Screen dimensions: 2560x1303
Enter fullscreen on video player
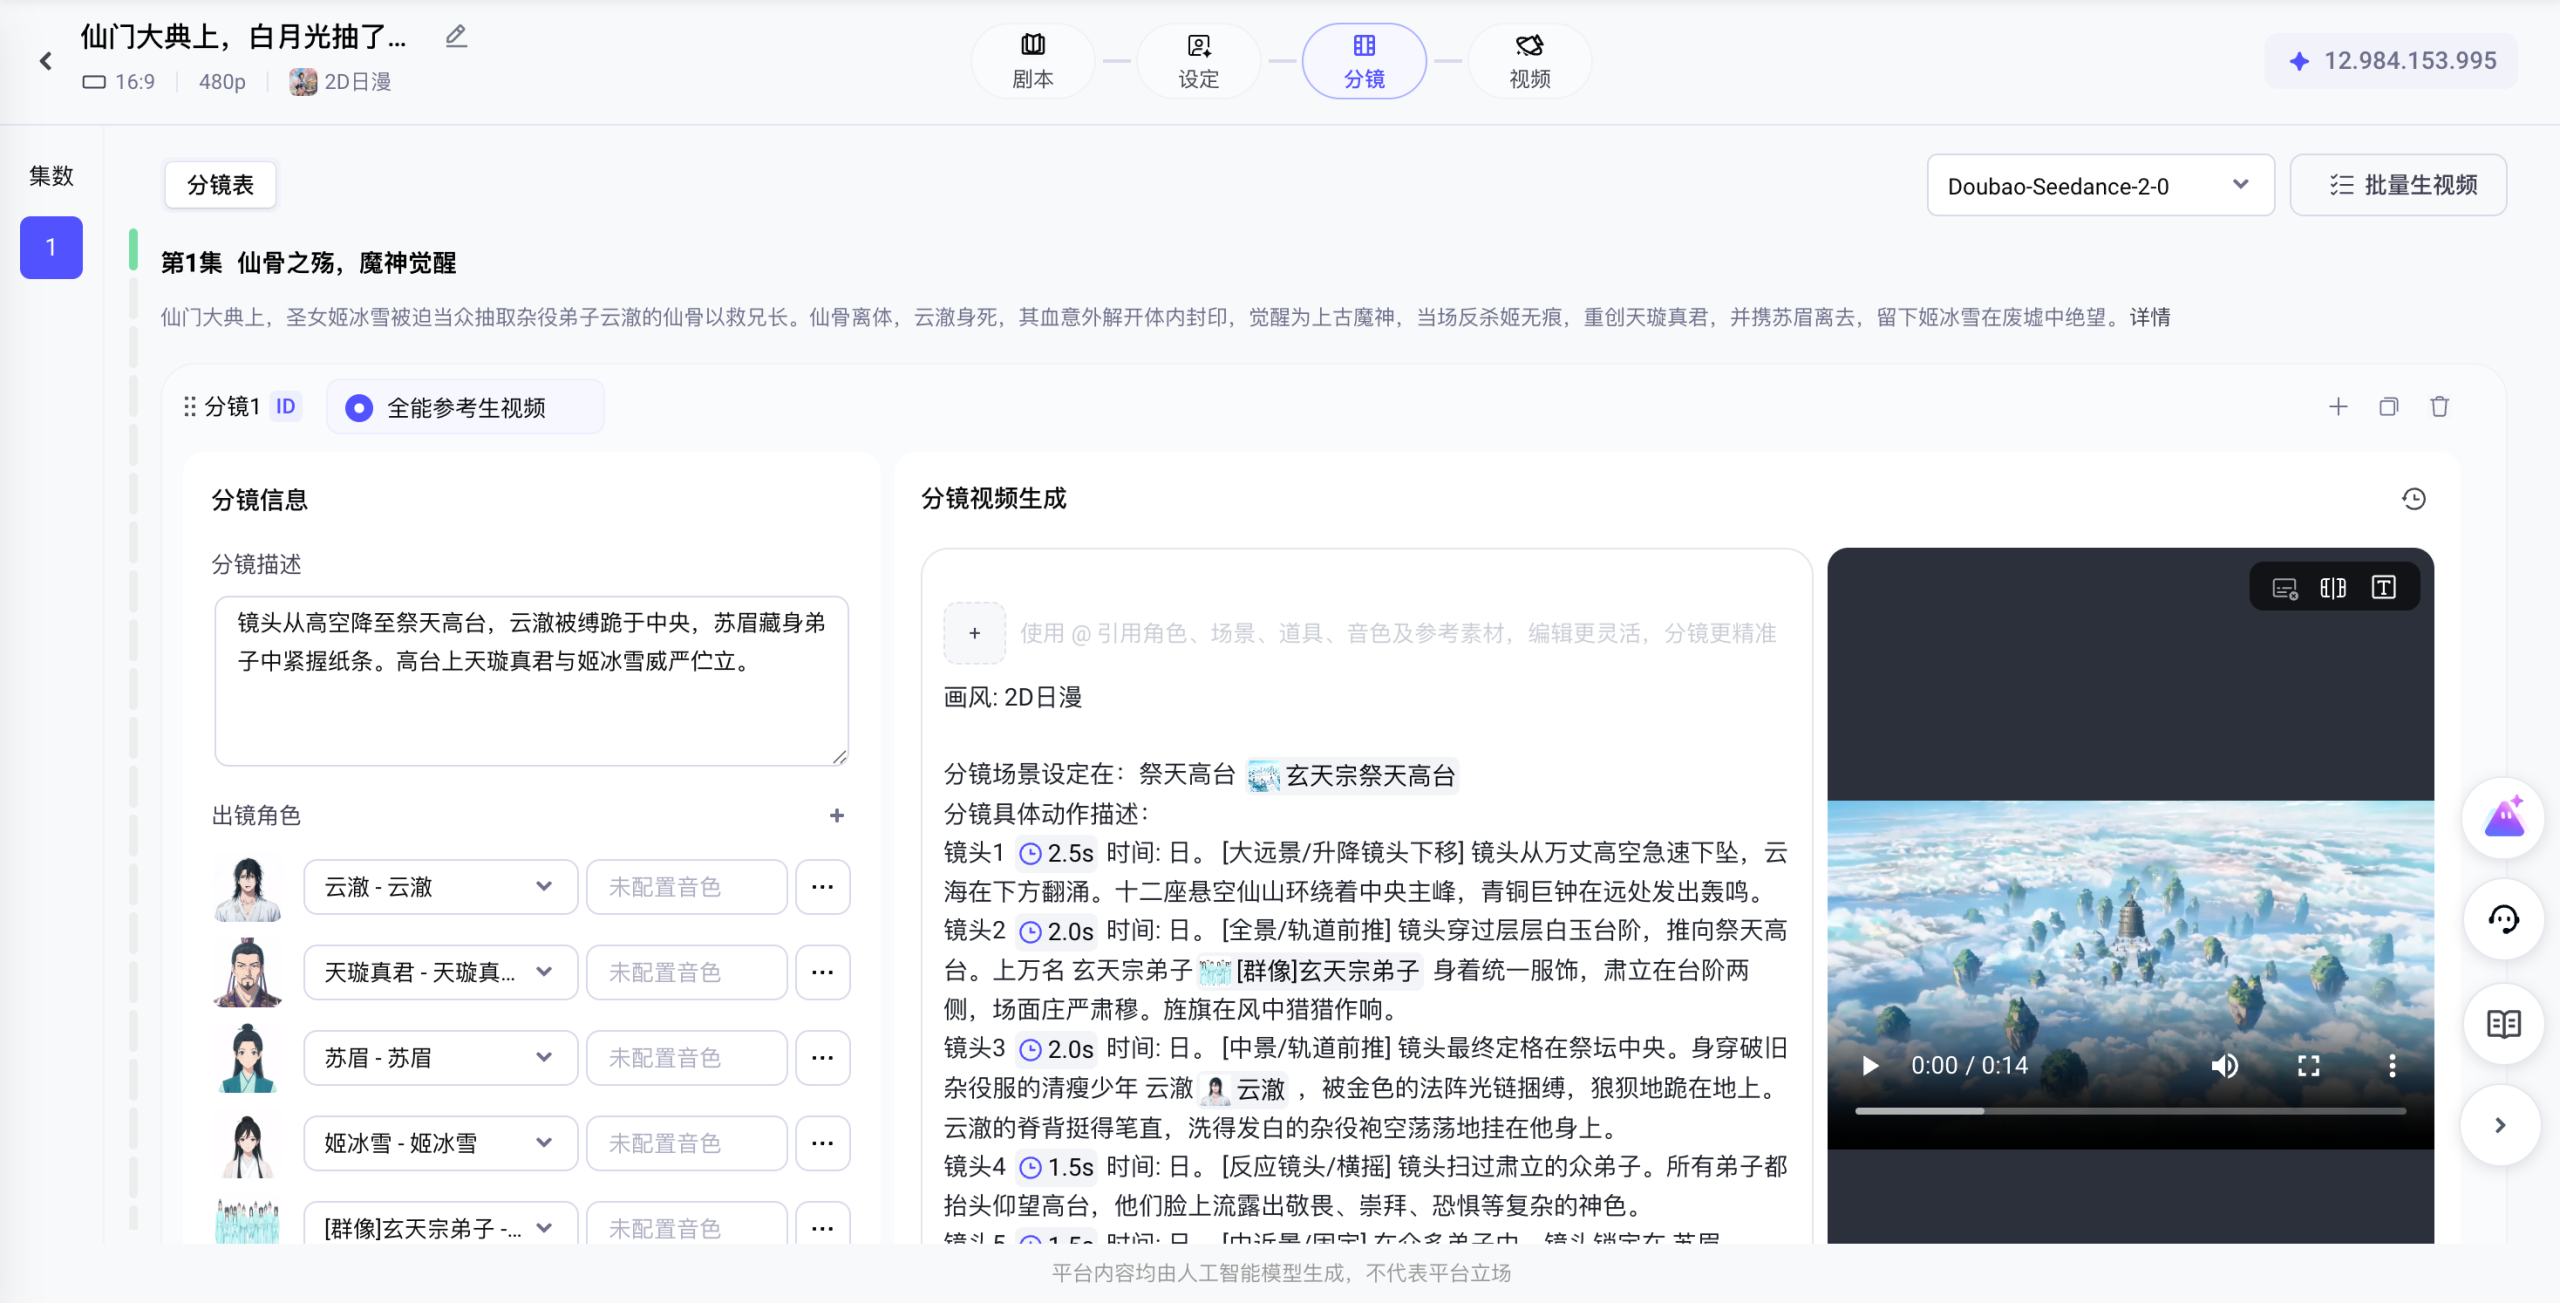(2308, 1066)
